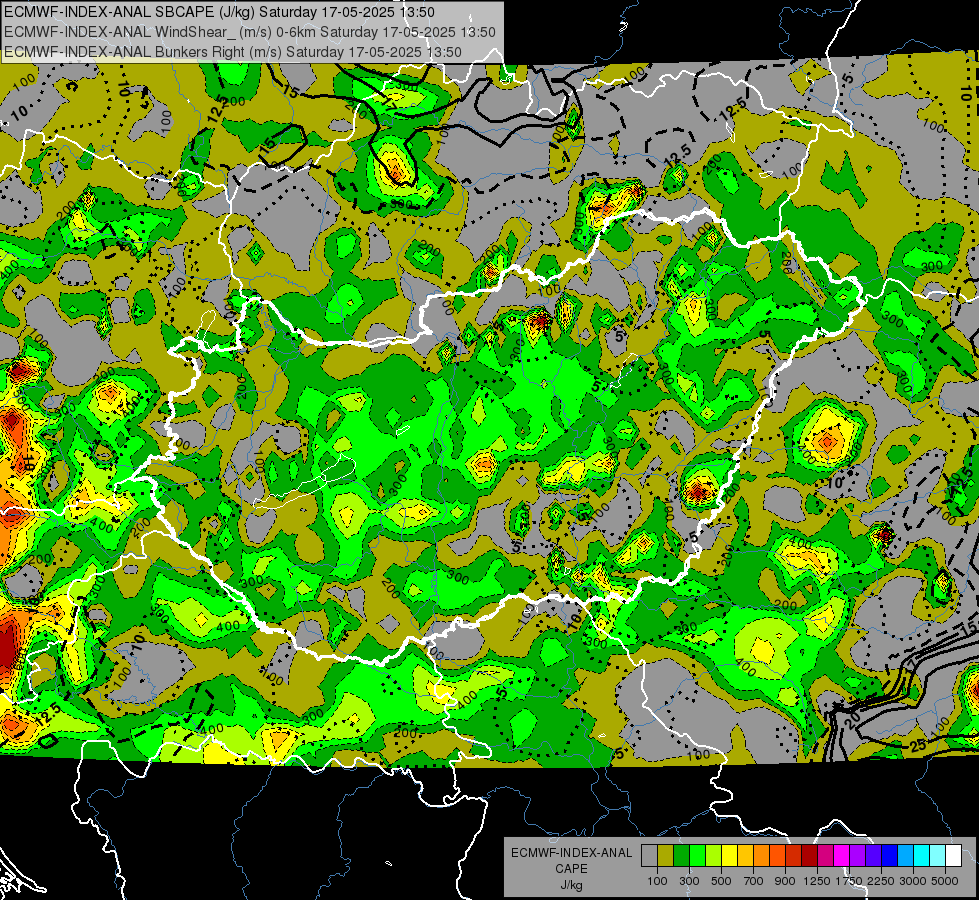Viewport: 979px width, 900px height.
Task: Click the J/kg unit in legend
Action: coord(571,885)
